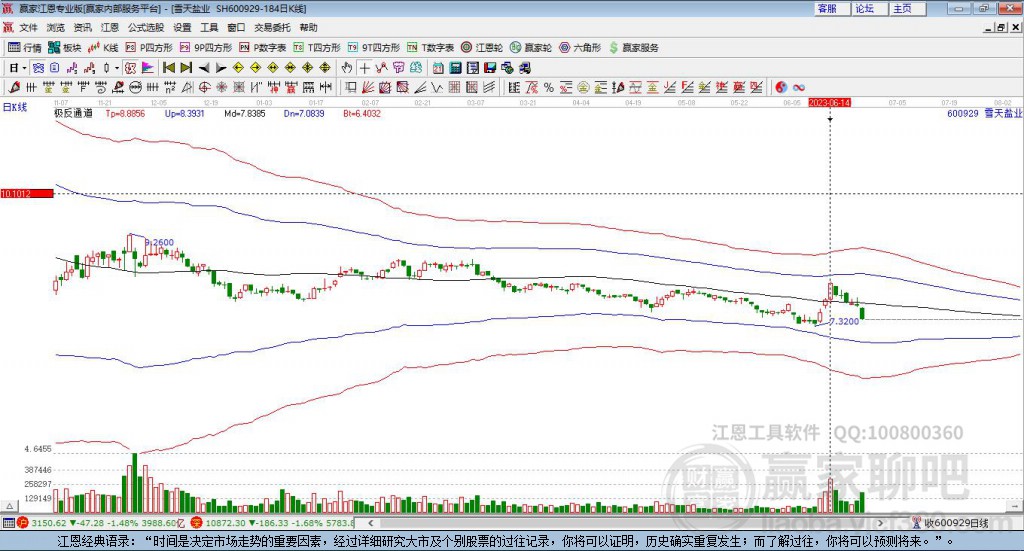Open the 9P四方形 tool
1024x551 pixels.
(206, 48)
